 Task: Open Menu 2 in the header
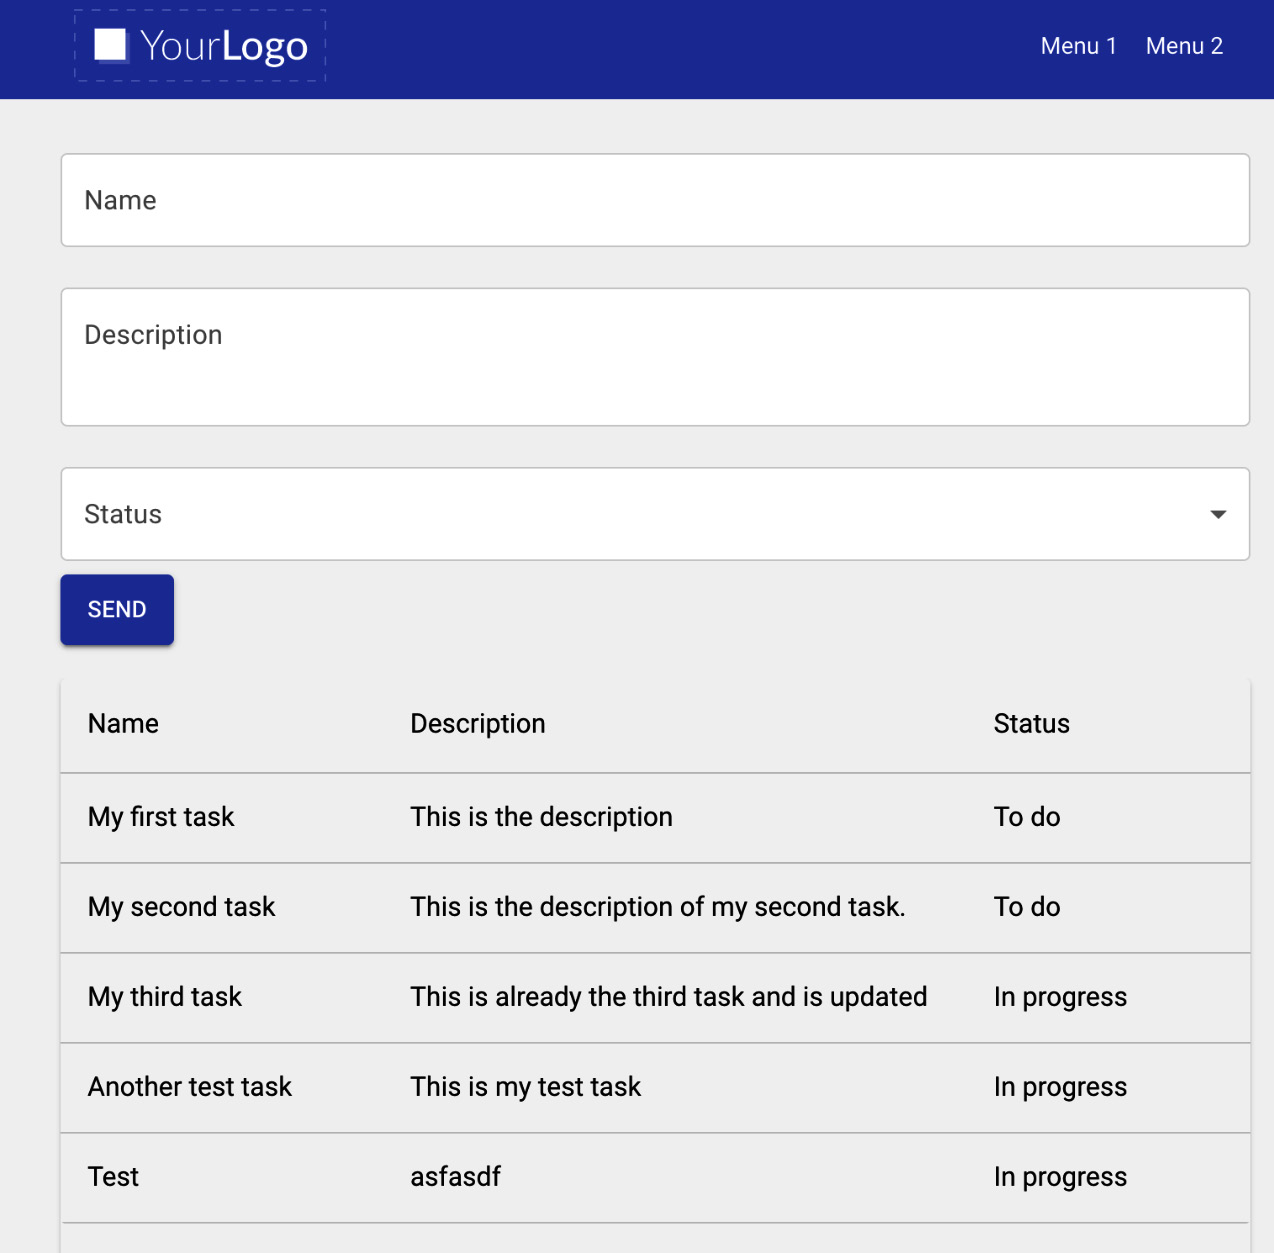coord(1184,46)
